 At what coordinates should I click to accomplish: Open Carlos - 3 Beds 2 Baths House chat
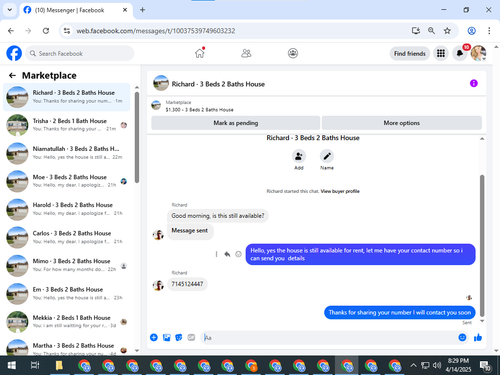(67, 237)
